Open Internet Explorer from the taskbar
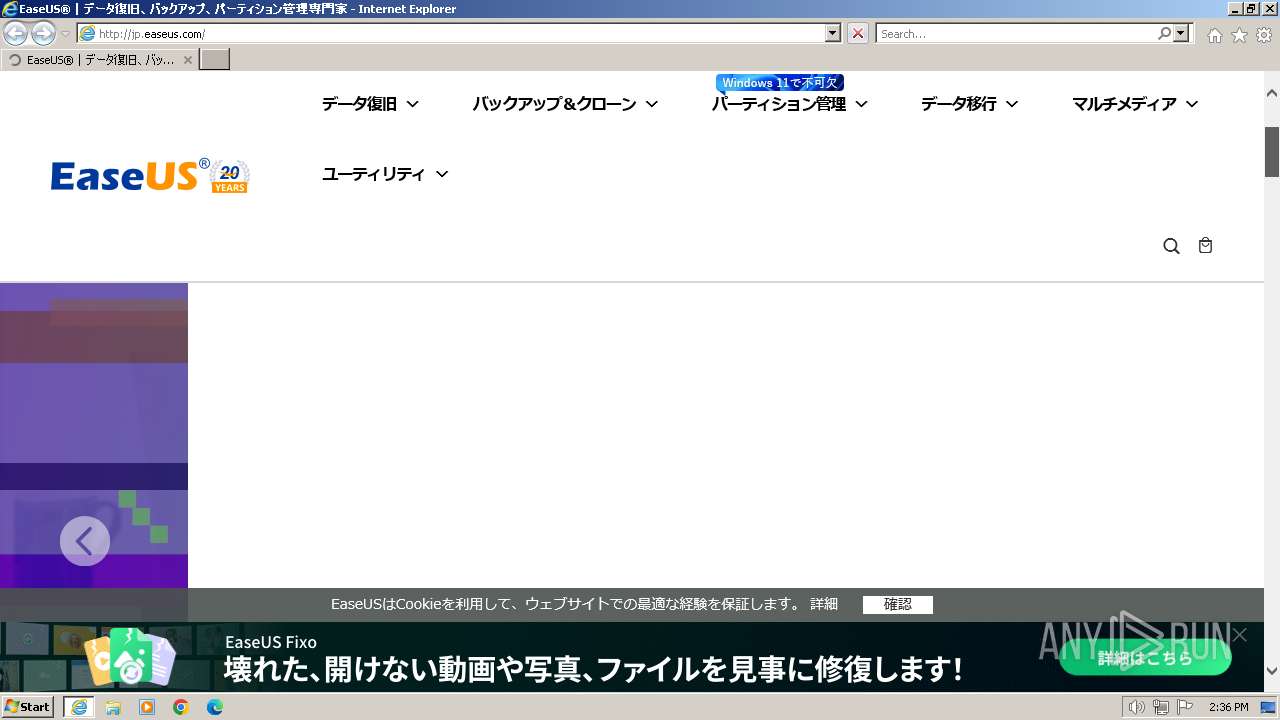1280x720 pixels. click(x=79, y=707)
